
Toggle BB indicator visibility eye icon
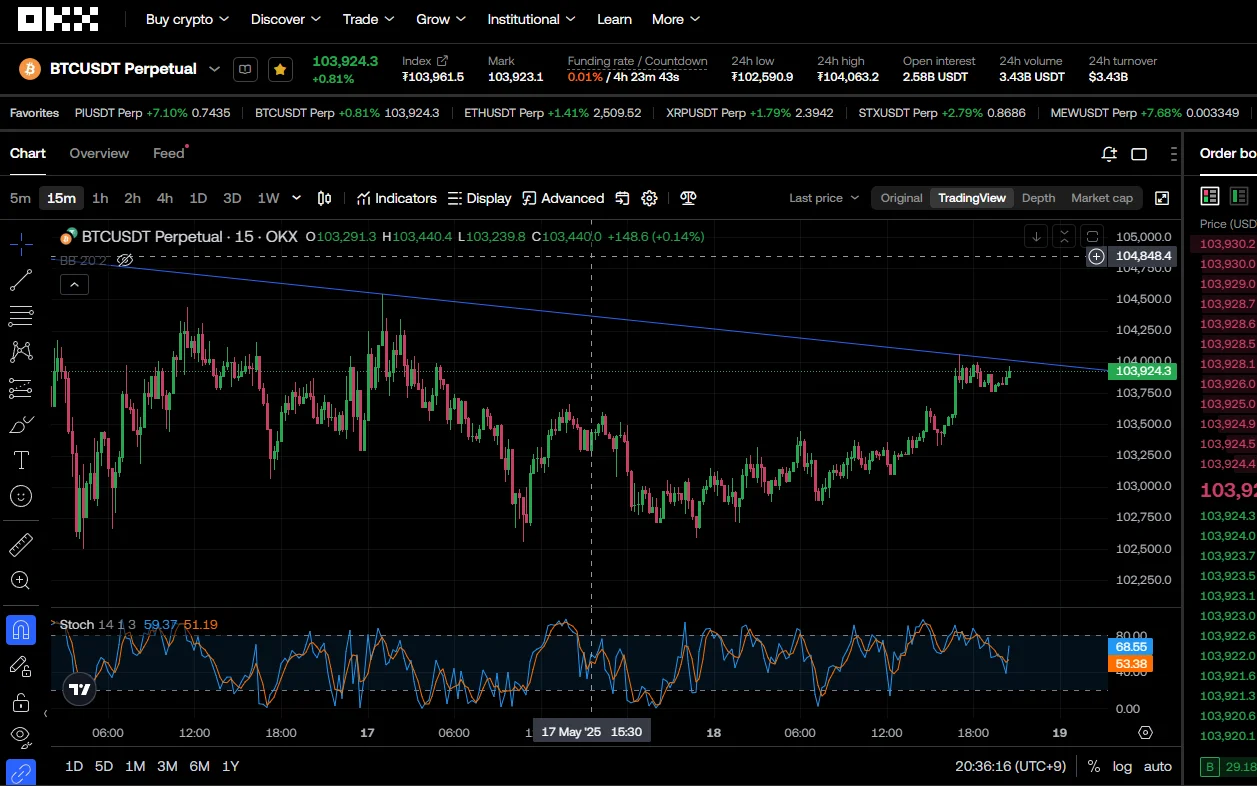[125, 260]
